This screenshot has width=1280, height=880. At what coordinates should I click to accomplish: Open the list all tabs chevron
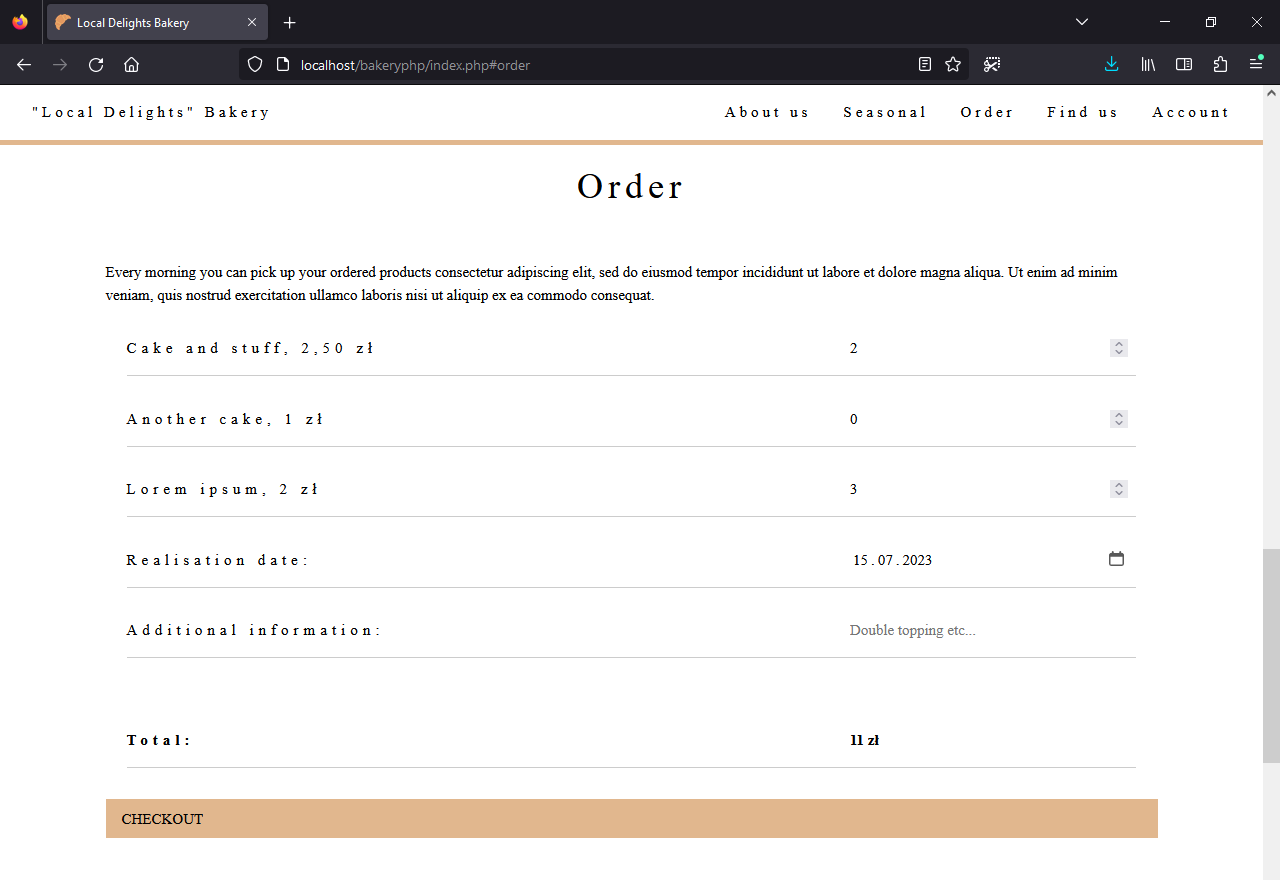(x=1082, y=22)
